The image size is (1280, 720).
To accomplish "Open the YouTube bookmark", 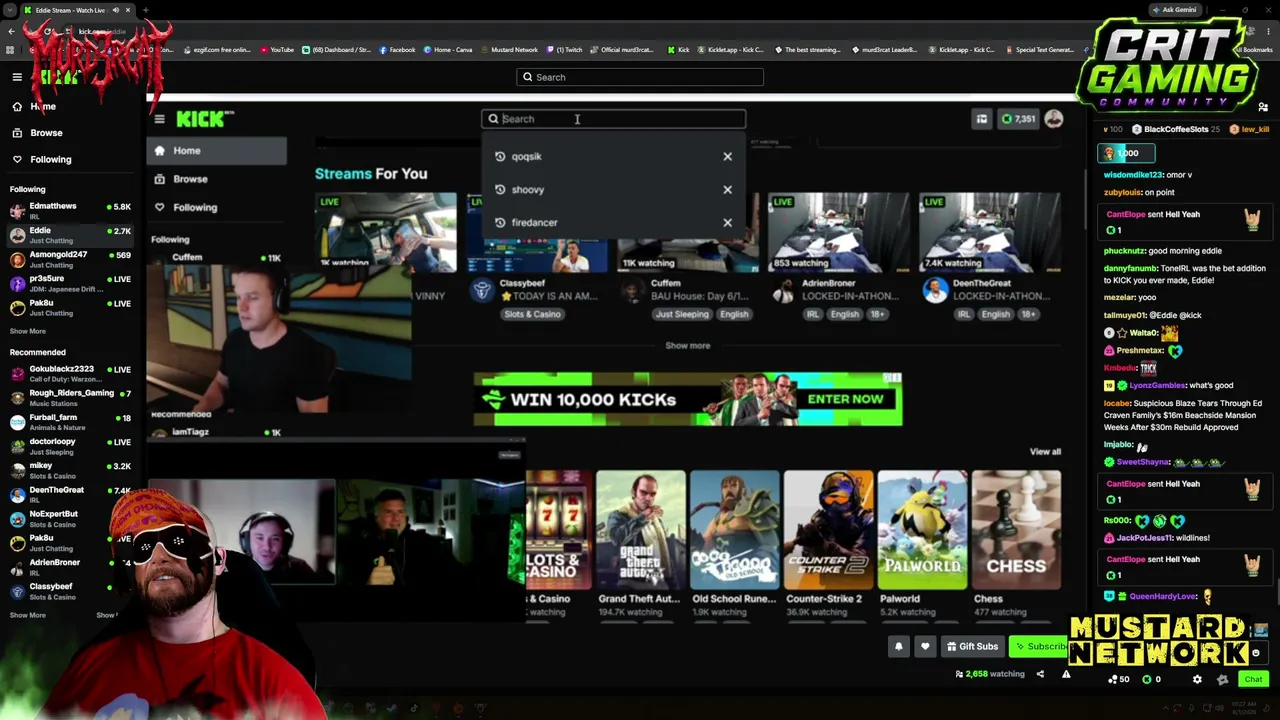I will click(x=277, y=50).
